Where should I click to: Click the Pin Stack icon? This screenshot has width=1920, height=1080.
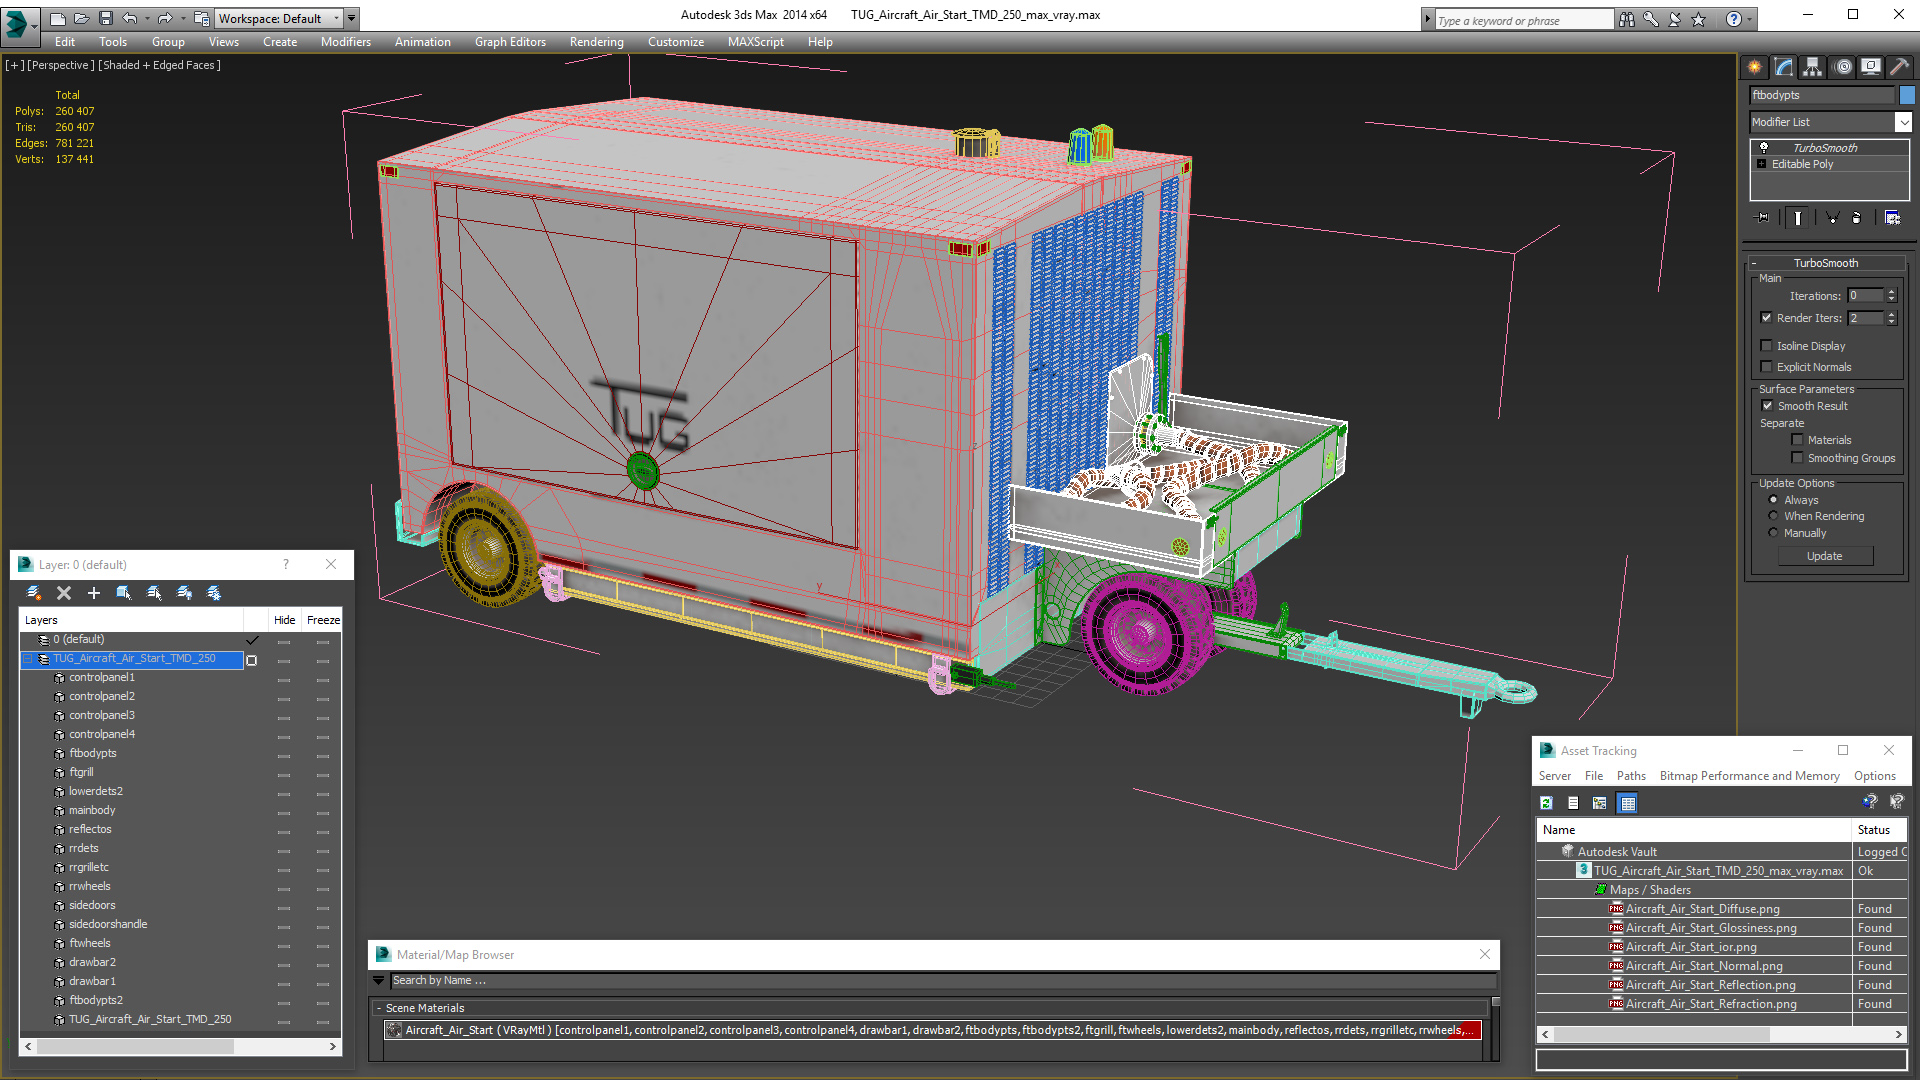click(x=1762, y=217)
